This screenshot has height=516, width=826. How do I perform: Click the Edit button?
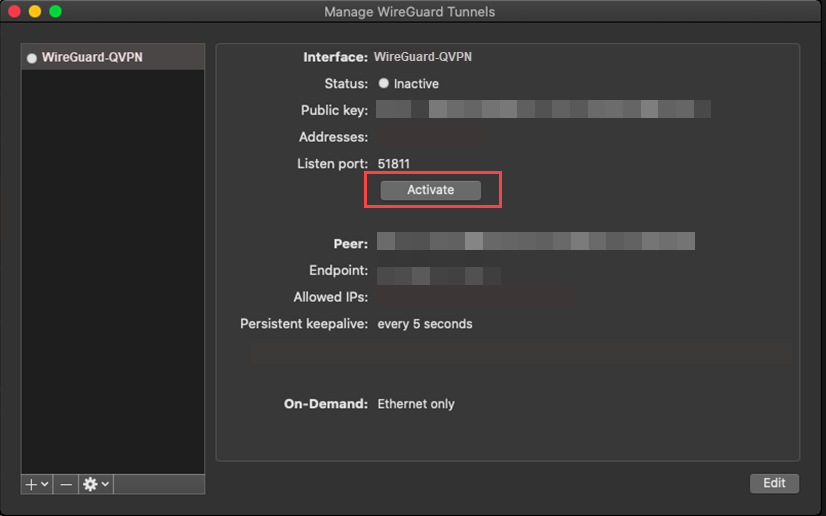(x=774, y=483)
